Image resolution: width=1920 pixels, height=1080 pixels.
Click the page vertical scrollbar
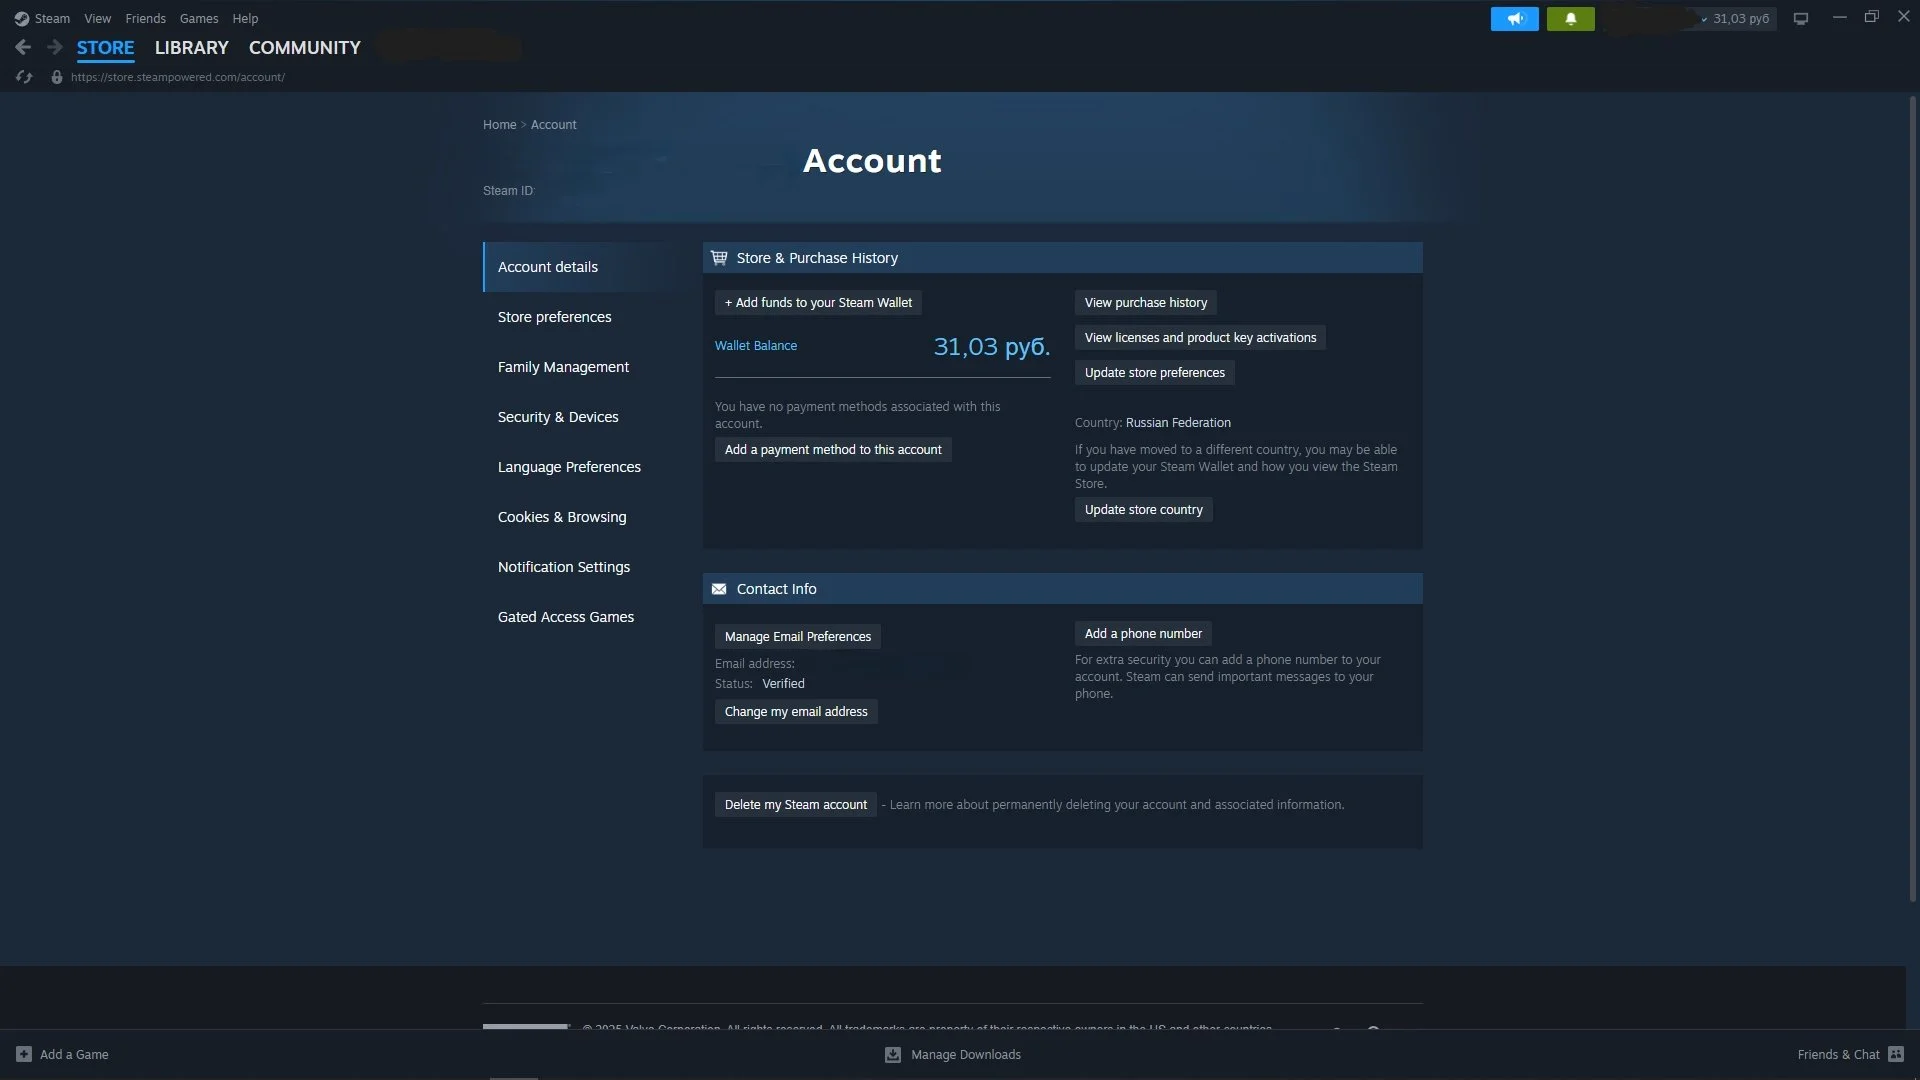[x=1912, y=500]
